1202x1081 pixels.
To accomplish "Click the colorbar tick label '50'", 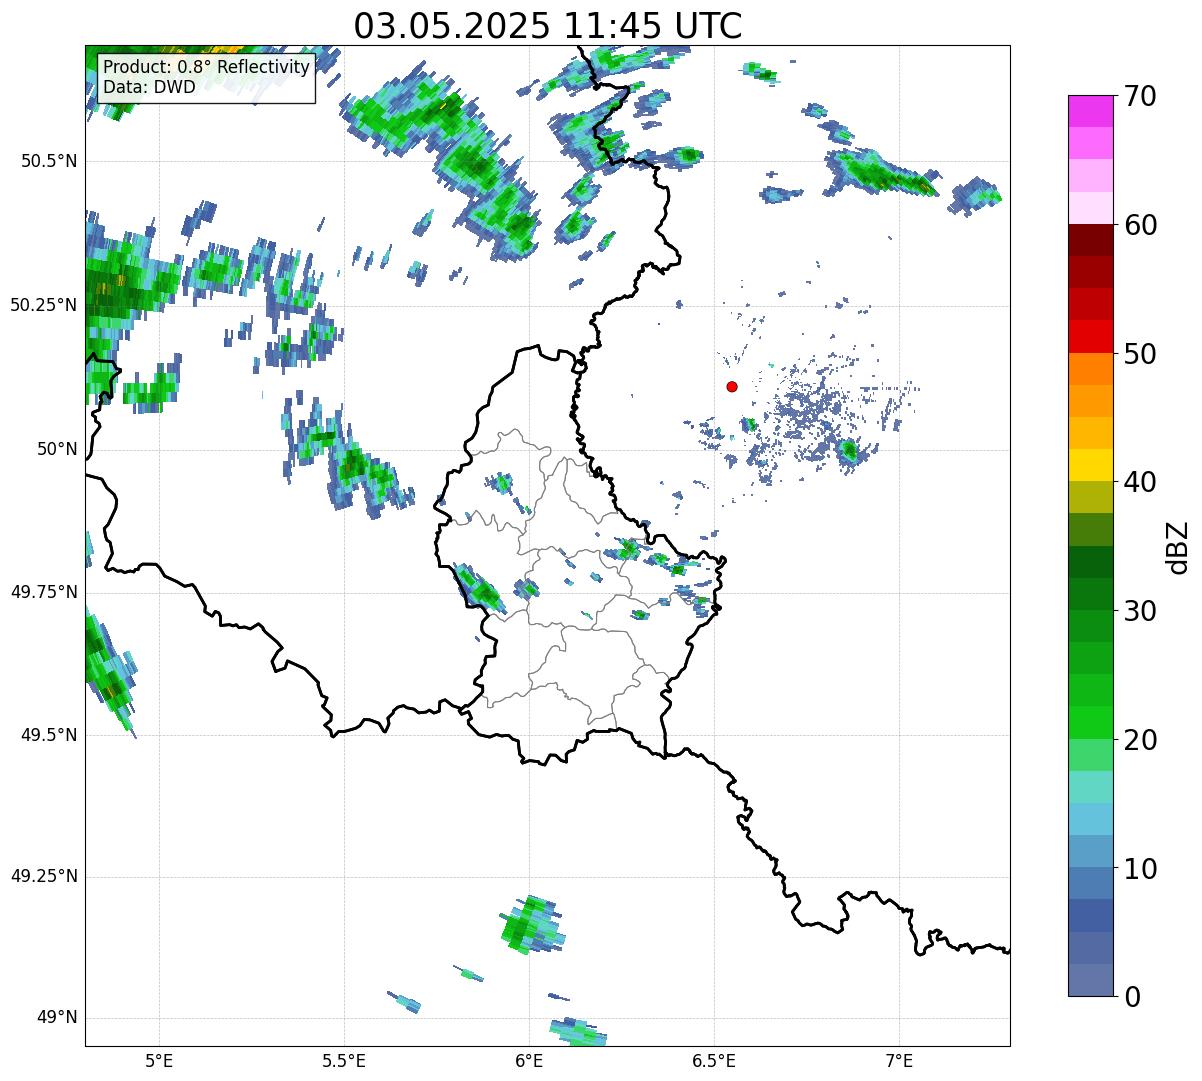I will [1139, 354].
